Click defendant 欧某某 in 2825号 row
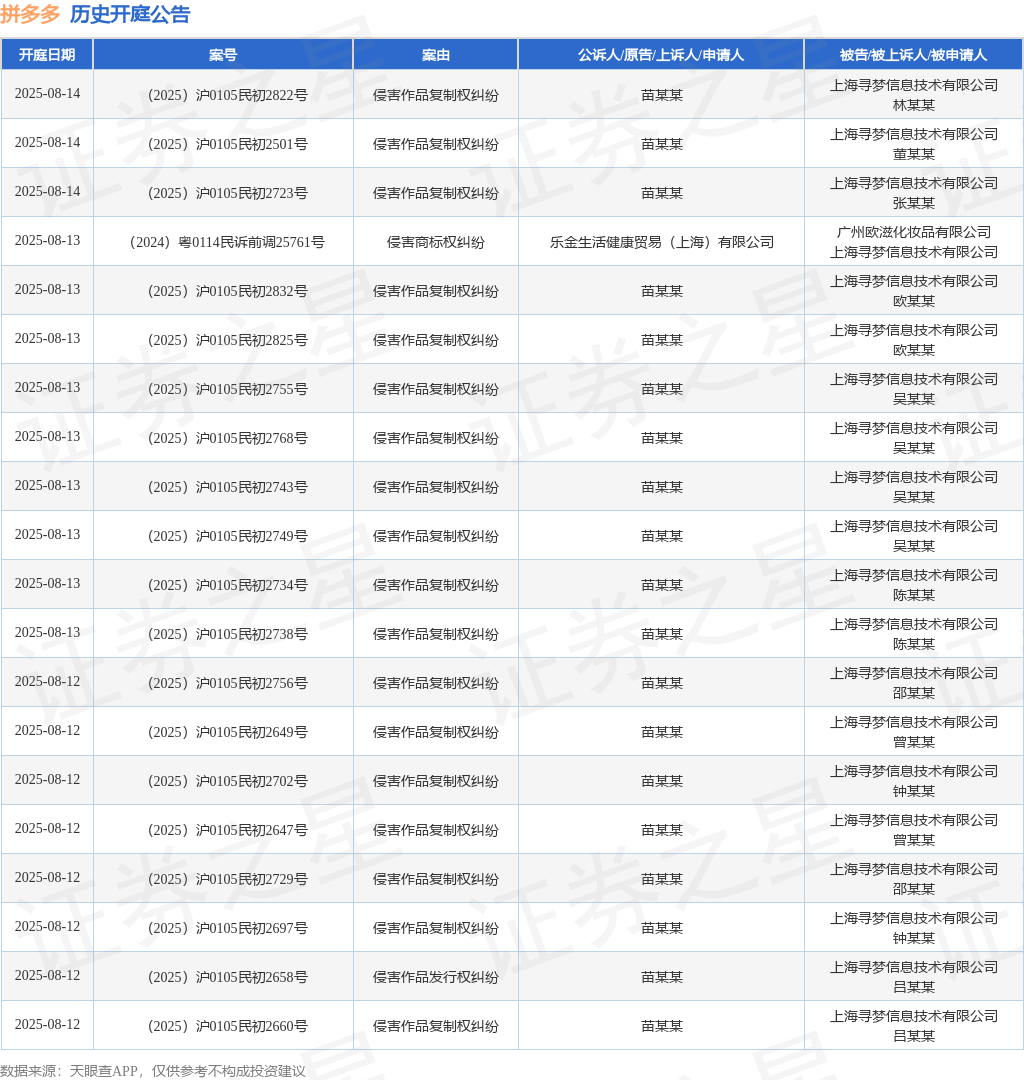The height and width of the screenshot is (1080, 1024). click(x=913, y=349)
